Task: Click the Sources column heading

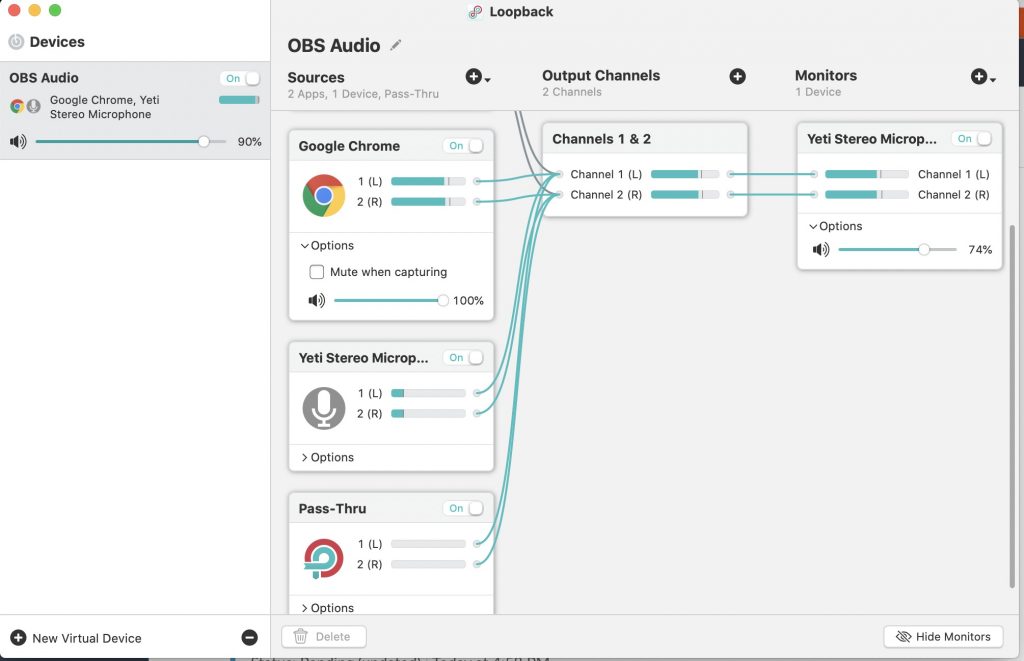Action: [316, 77]
